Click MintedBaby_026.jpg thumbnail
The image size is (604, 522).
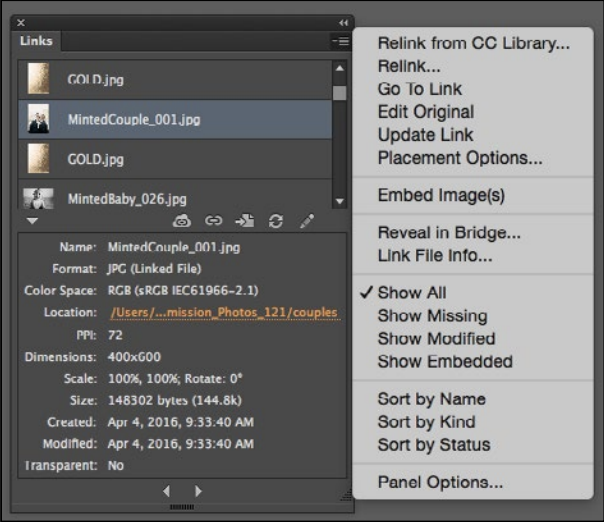[x=39, y=198]
